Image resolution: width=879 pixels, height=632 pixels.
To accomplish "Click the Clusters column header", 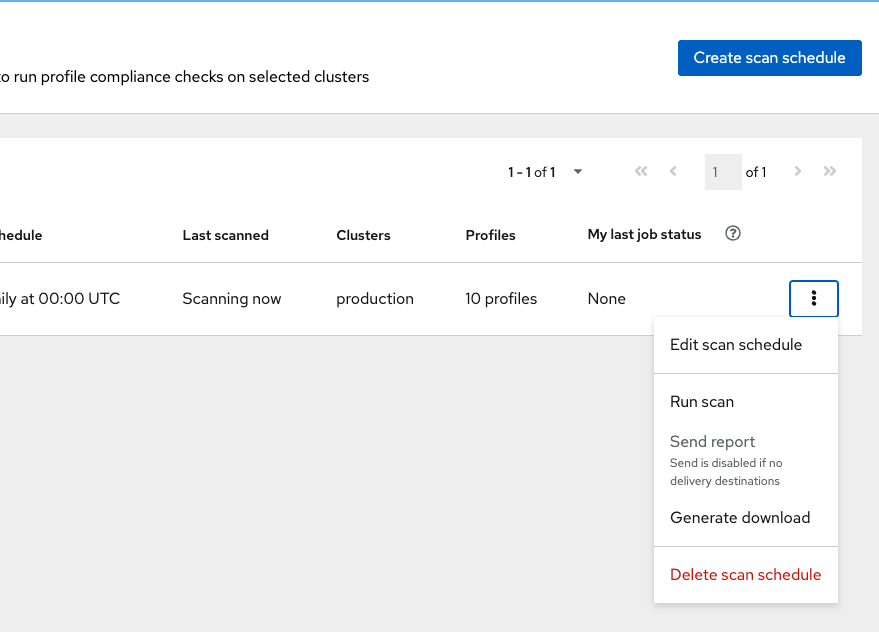I will tap(363, 236).
